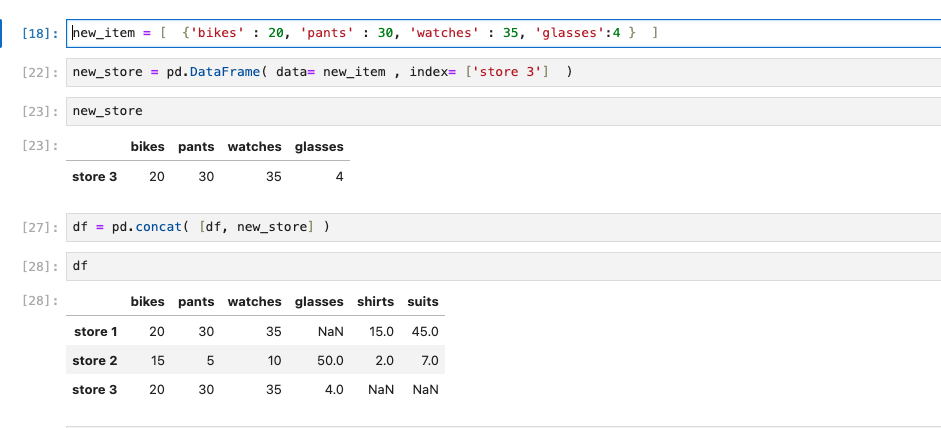The height and width of the screenshot is (428, 941).
Task: Click store 3 row label in bottom table
Action: tap(95, 390)
